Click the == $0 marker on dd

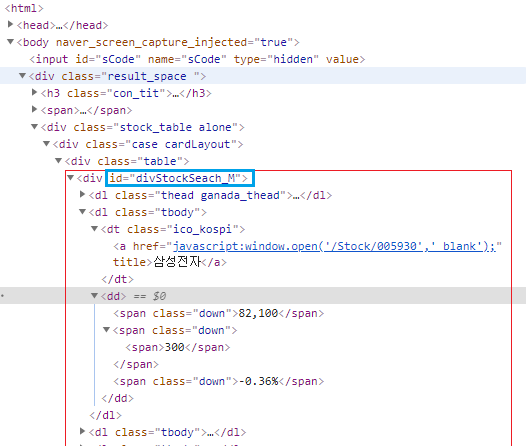150,296
